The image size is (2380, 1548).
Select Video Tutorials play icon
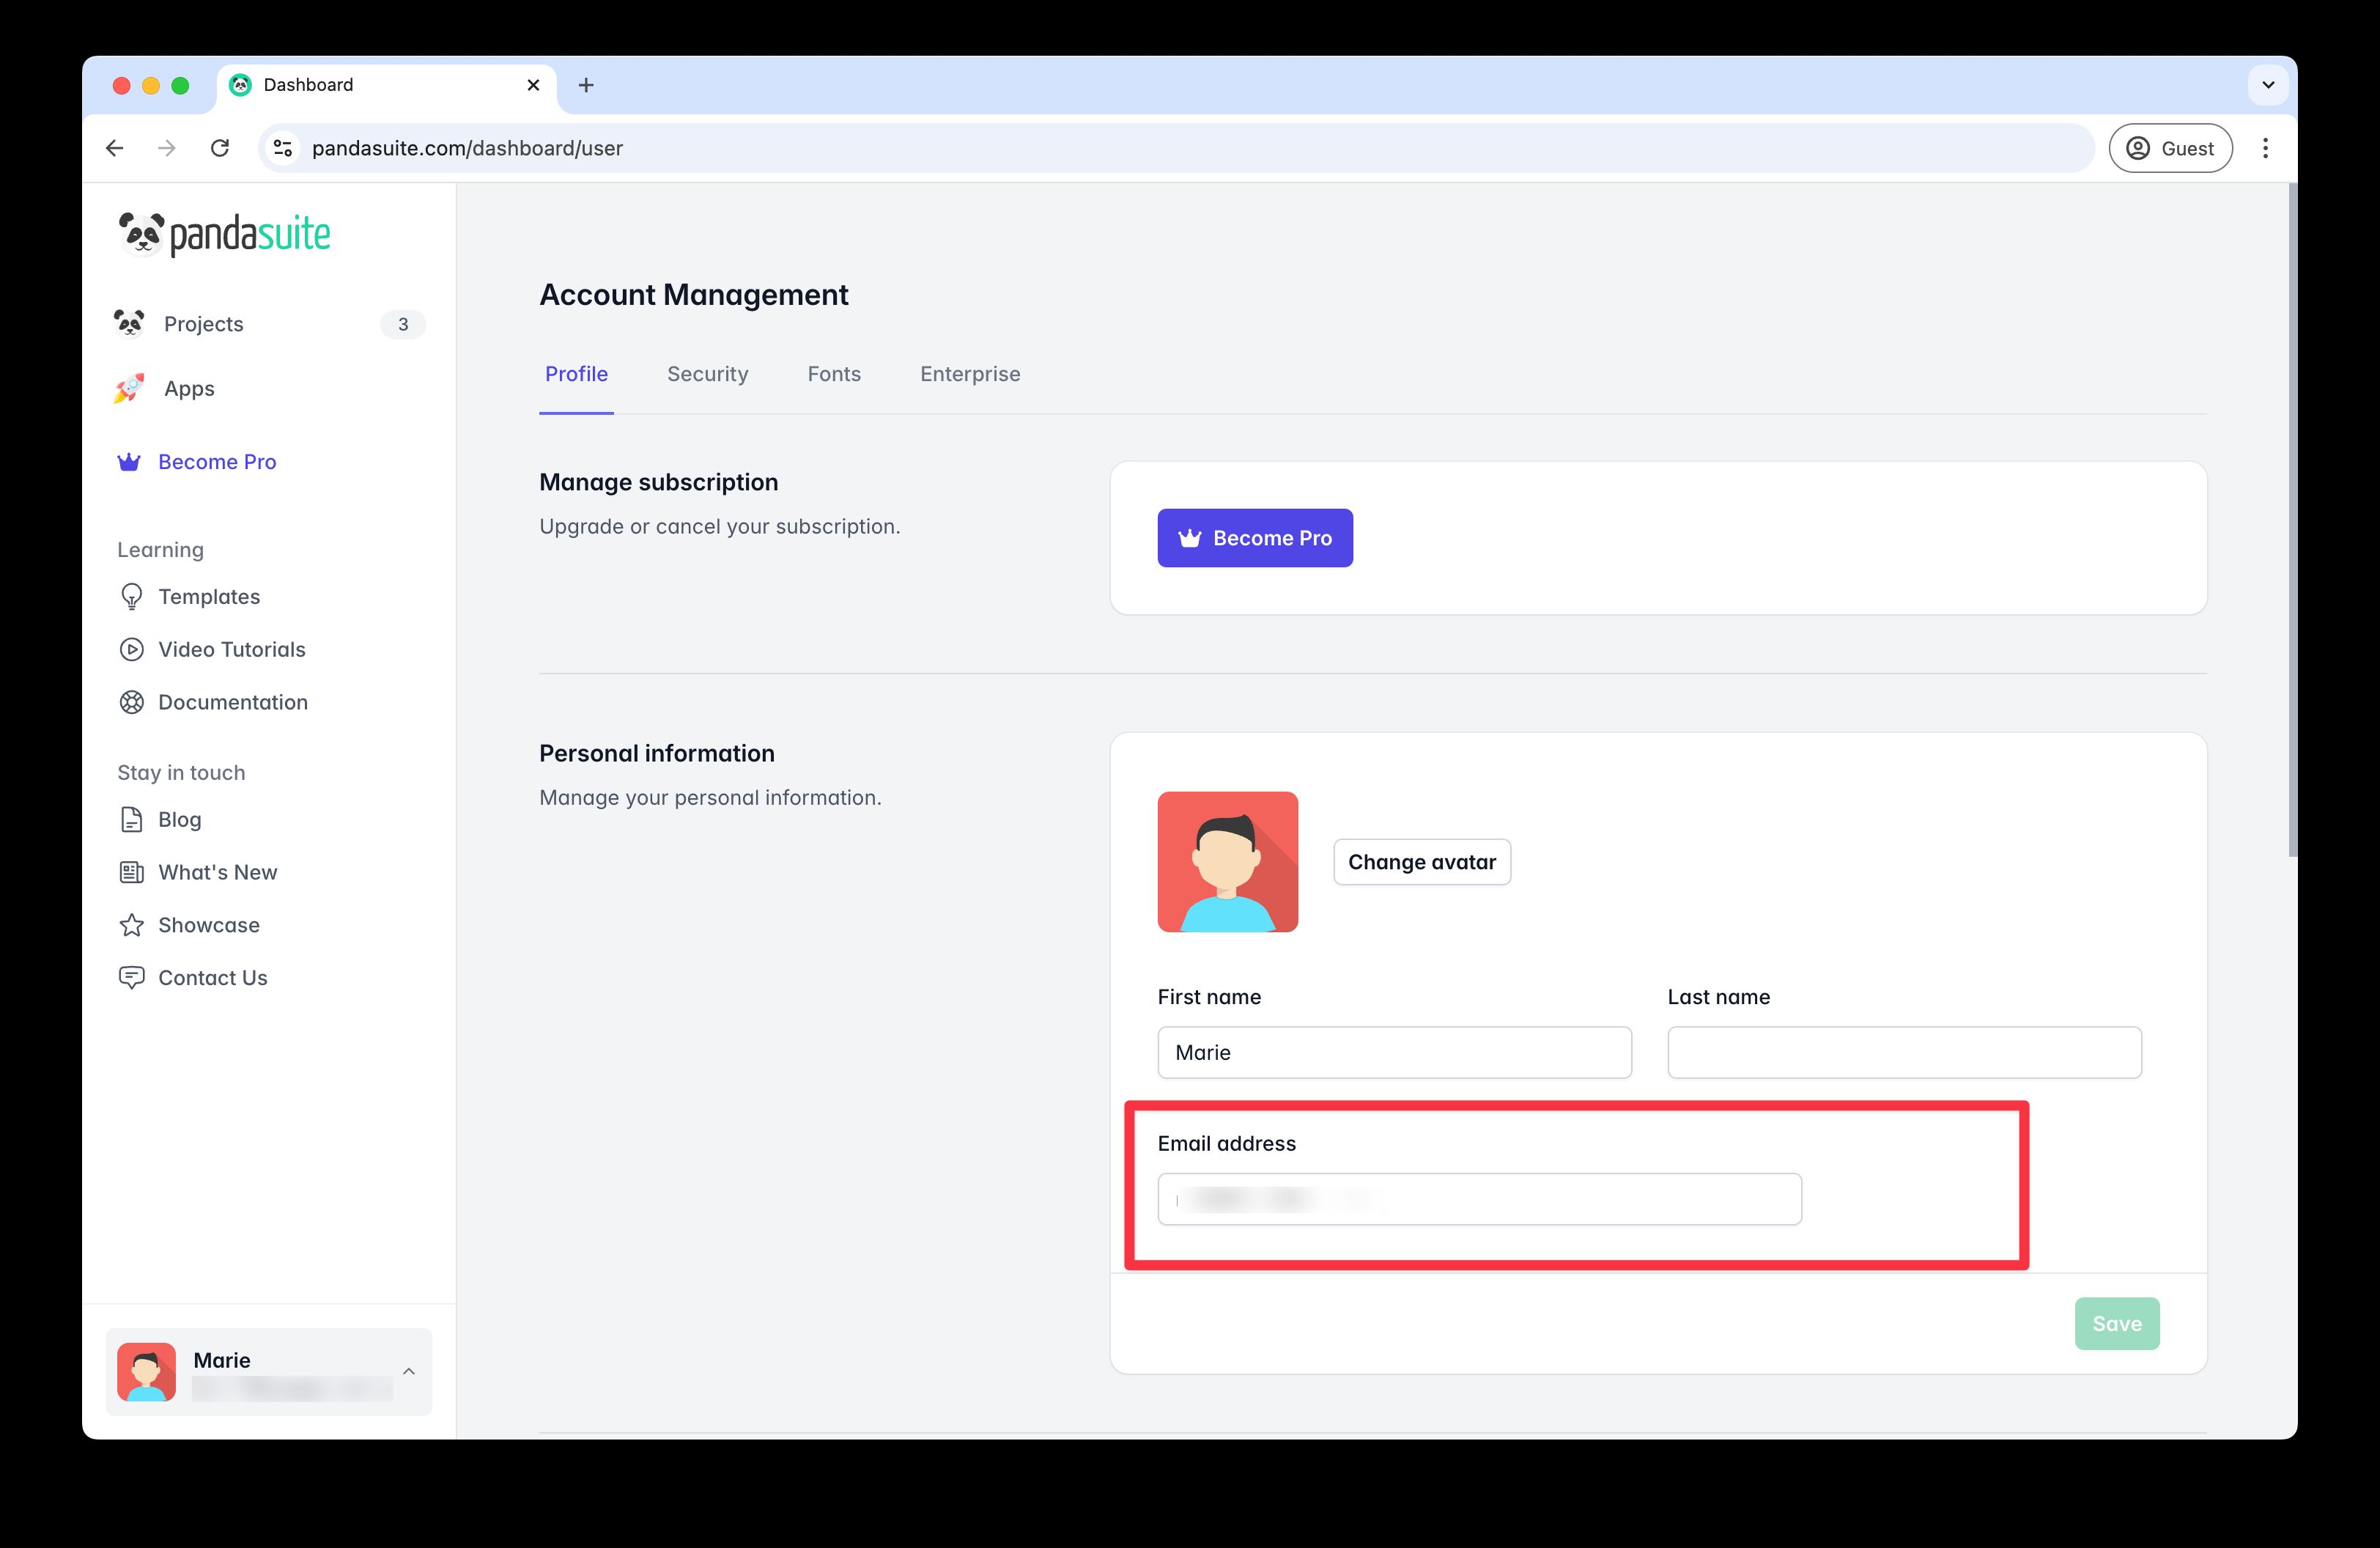coord(131,649)
